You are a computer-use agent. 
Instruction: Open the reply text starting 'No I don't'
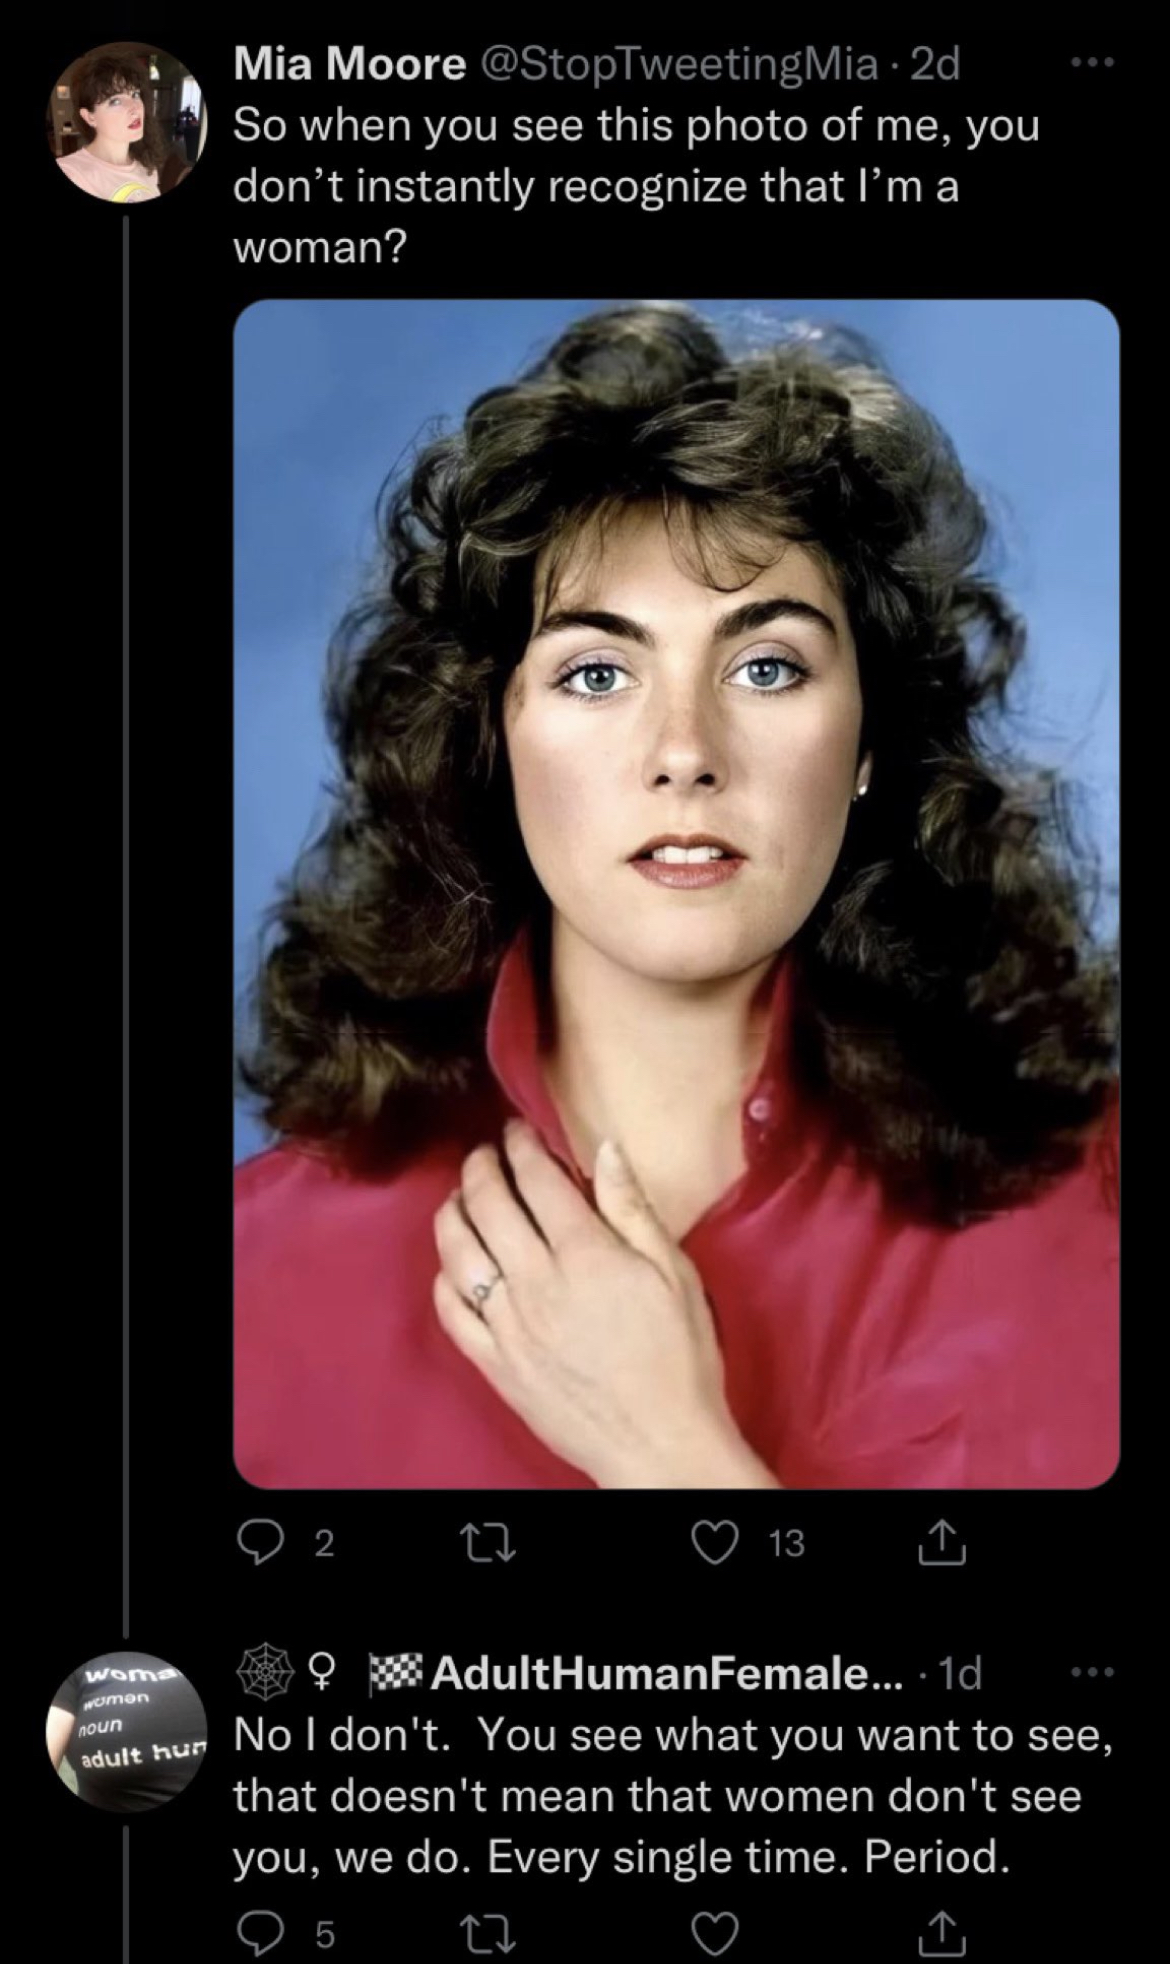coord(672,1796)
